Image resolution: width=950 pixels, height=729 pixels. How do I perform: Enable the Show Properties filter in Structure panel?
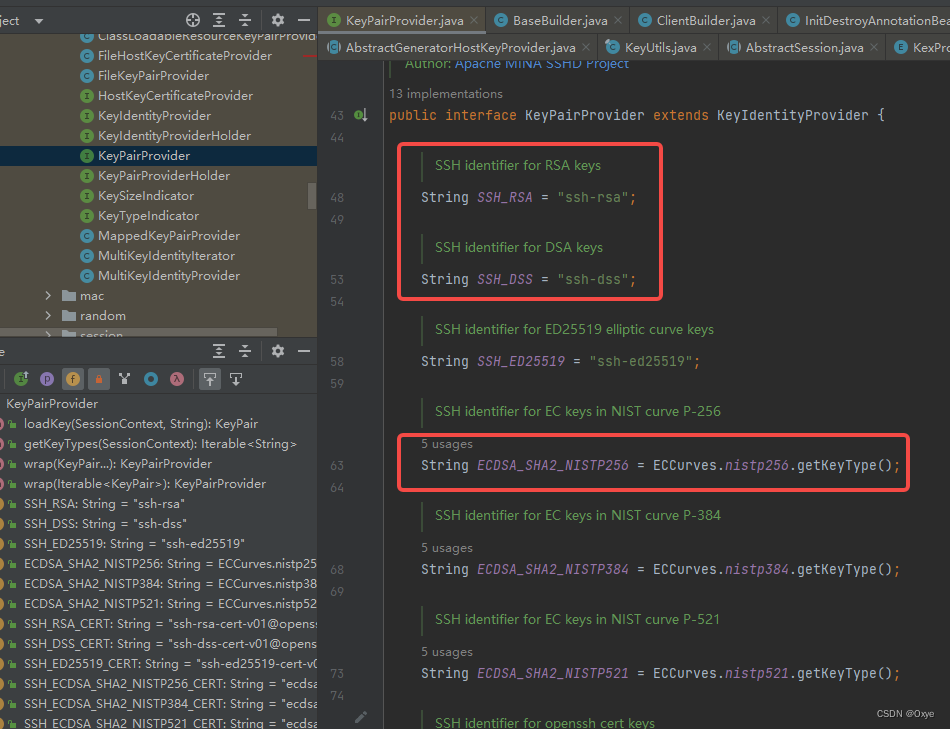pyautogui.click(x=47, y=379)
